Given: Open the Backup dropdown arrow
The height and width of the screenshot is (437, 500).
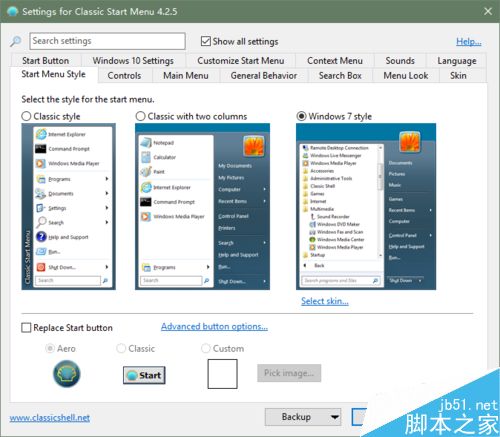Looking at the screenshot, I should pyautogui.click(x=335, y=417).
